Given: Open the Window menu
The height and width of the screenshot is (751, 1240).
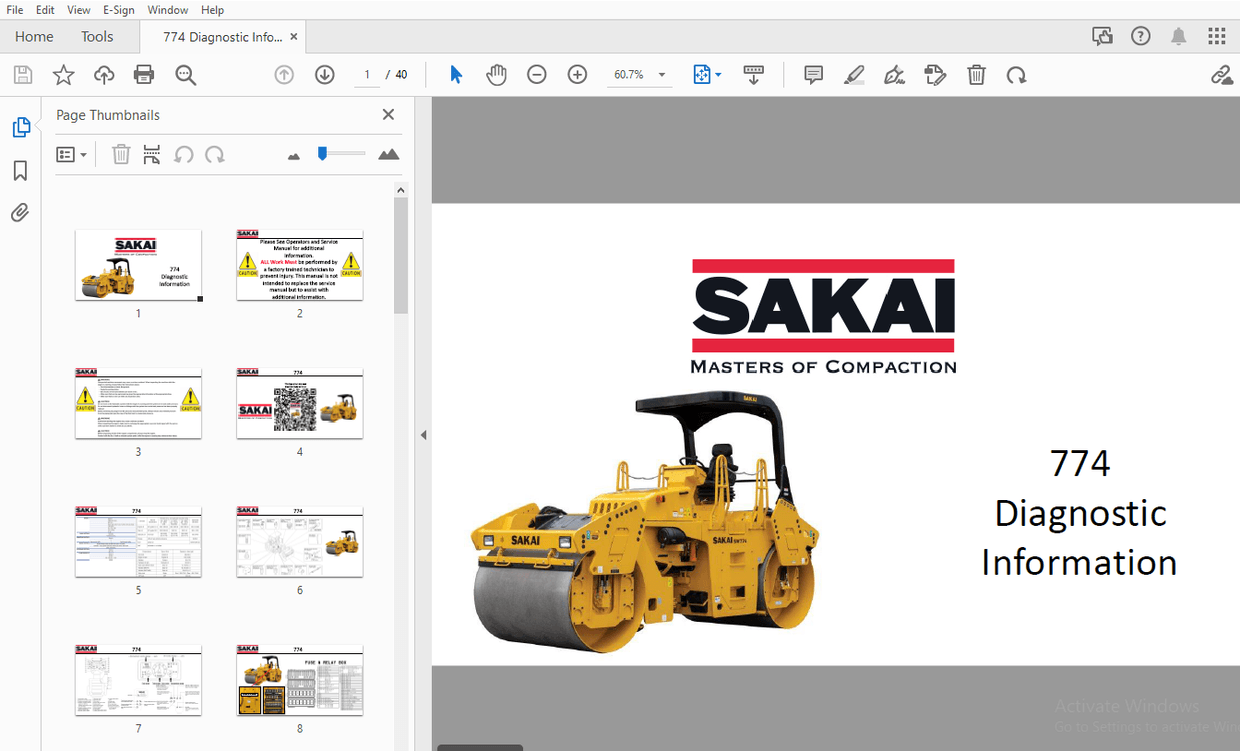Looking at the screenshot, I should (x=167, y=10).
